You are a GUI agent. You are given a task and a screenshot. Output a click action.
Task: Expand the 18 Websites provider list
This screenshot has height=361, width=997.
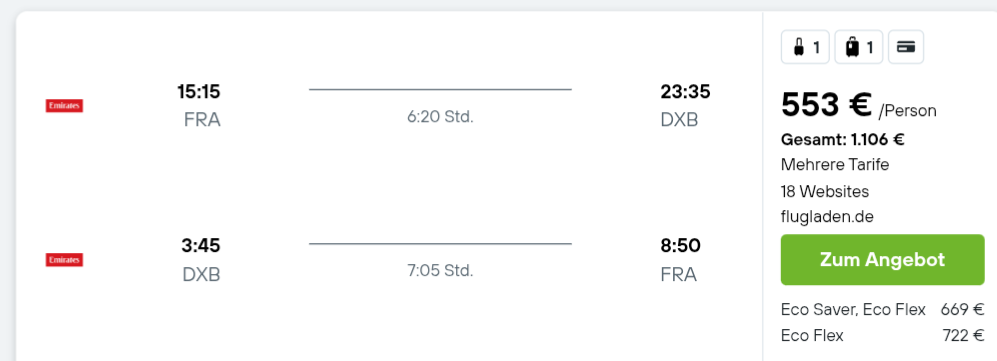(825, 191)
